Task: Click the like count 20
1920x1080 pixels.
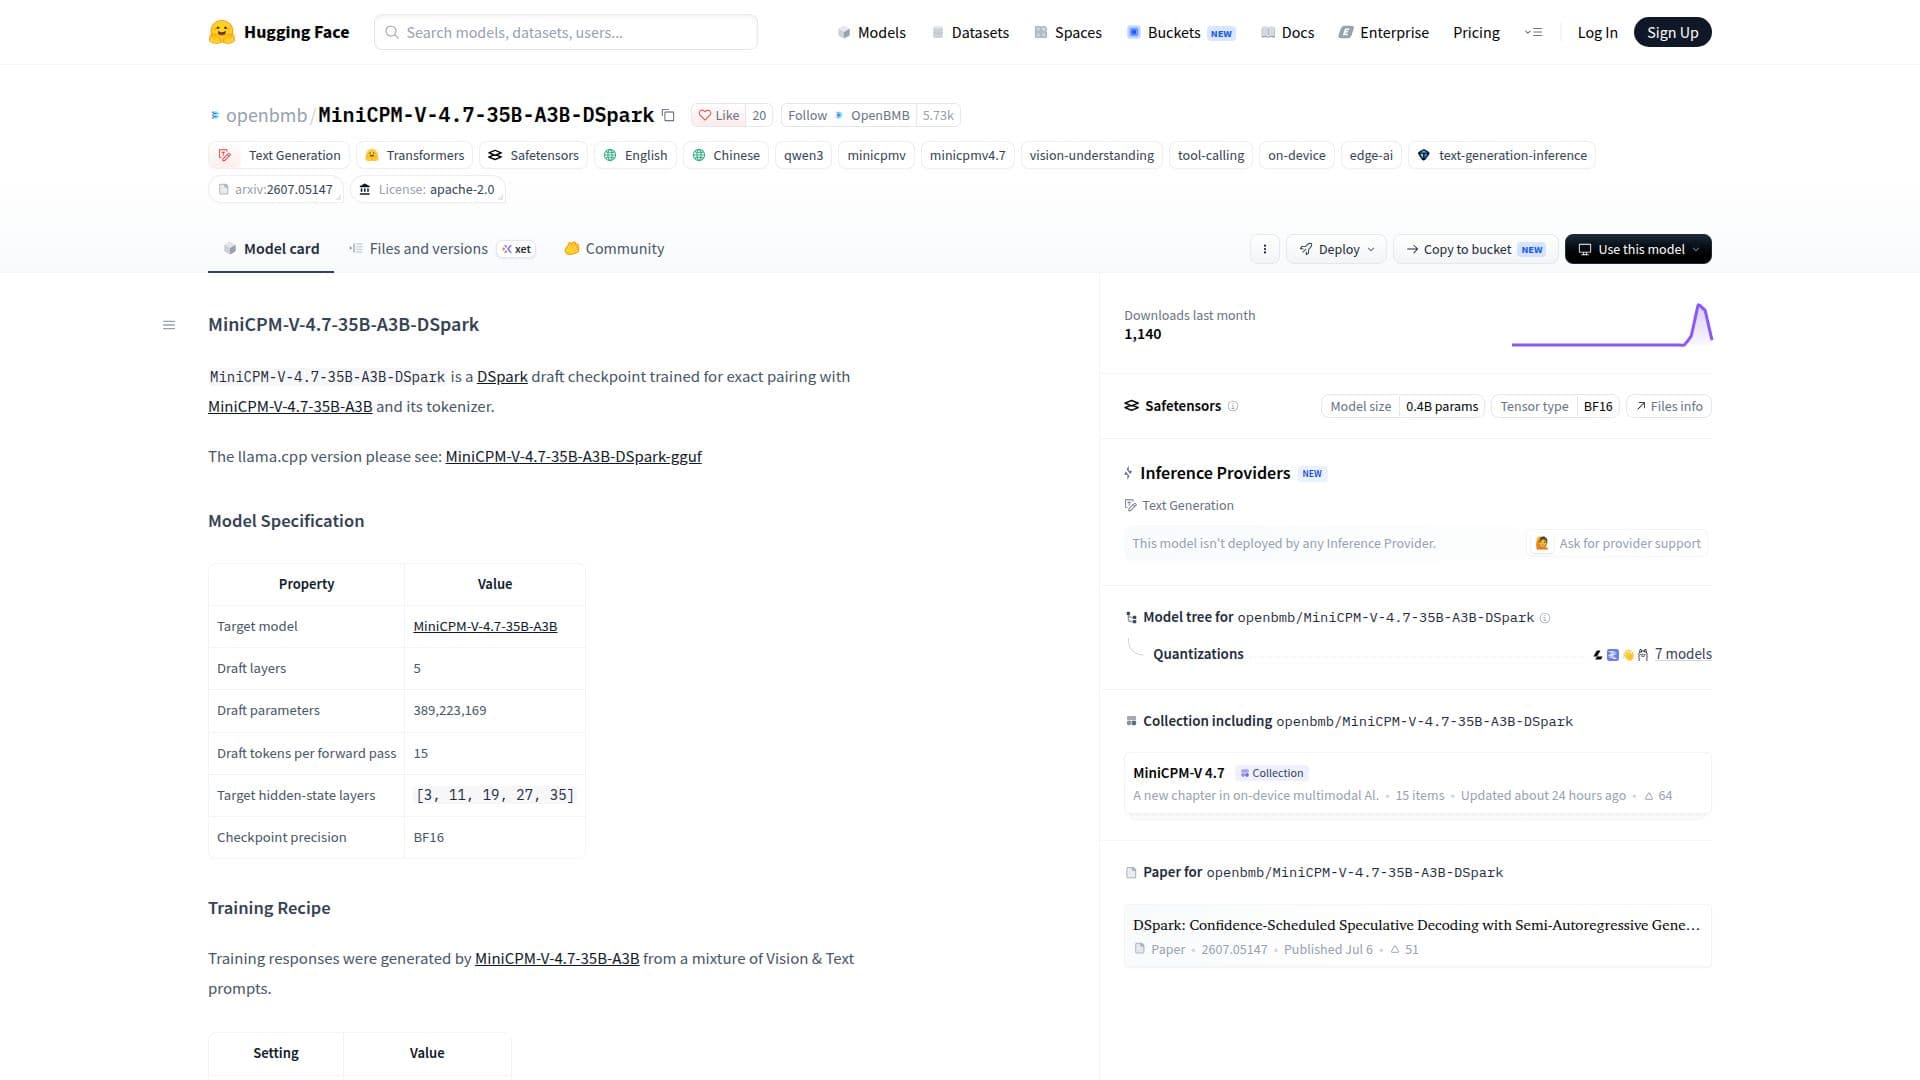Action: point(759,115)
